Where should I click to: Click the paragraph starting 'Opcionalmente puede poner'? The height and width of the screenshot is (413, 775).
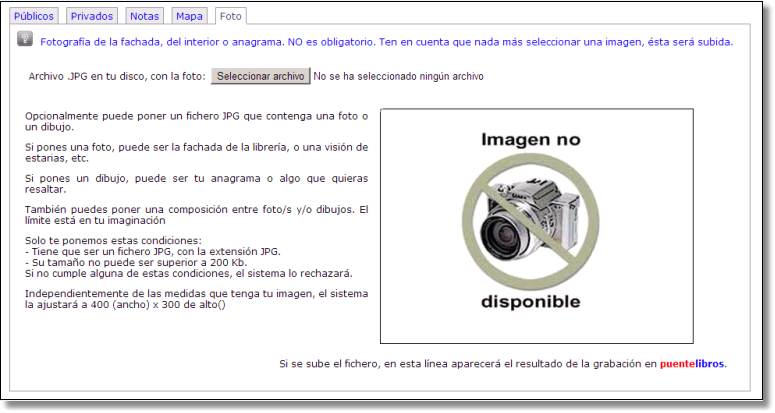point(196,122)
